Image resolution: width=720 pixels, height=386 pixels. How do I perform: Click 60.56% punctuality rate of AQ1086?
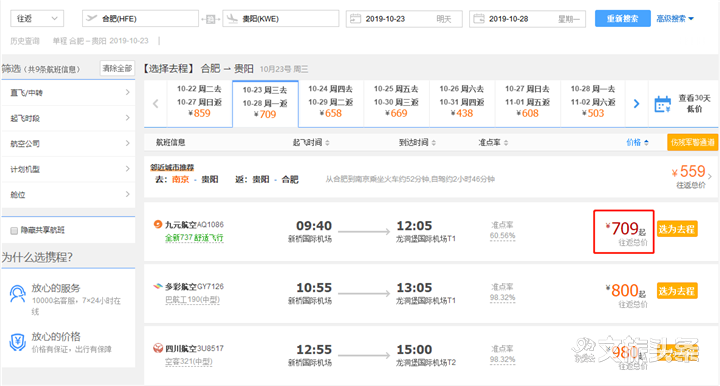[x=502, y=236]
